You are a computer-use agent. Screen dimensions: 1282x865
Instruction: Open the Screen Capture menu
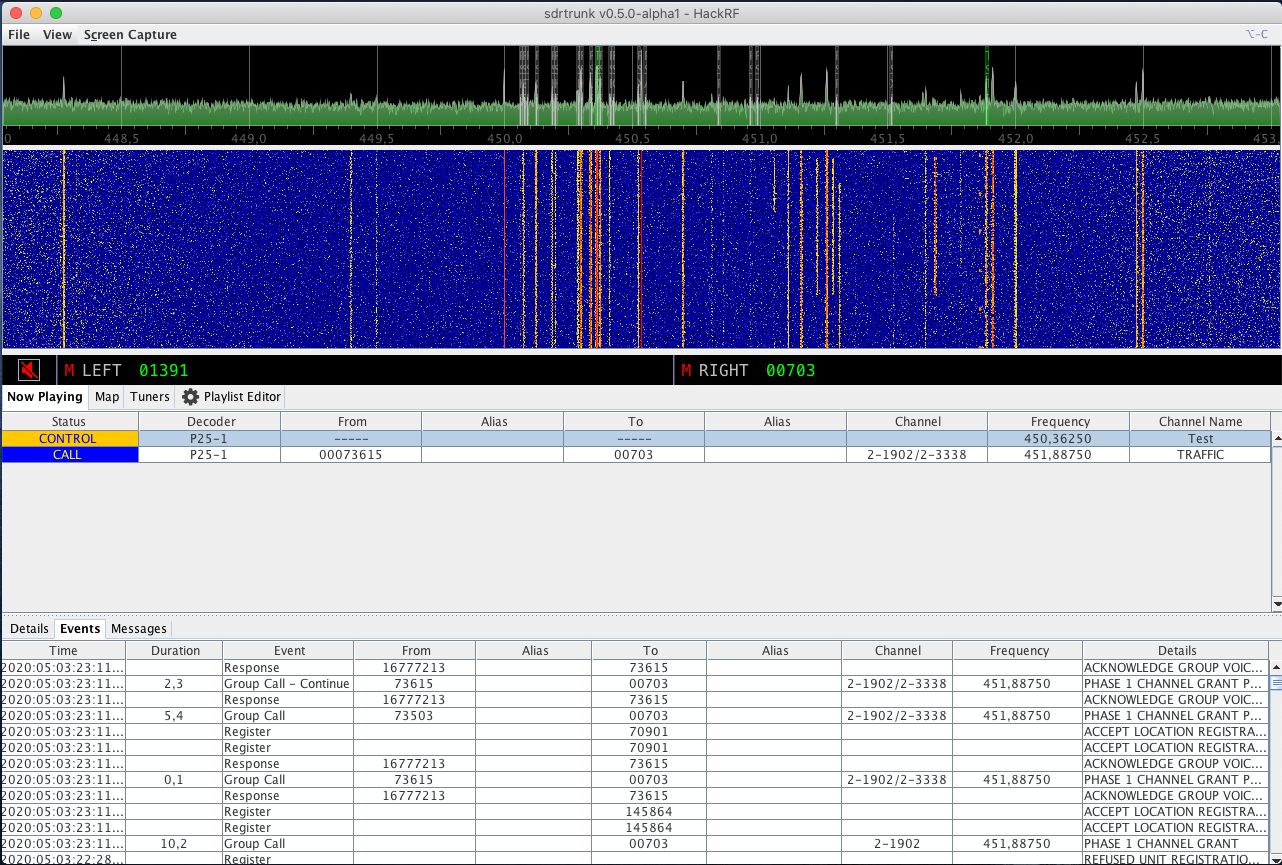click(130, 34)
